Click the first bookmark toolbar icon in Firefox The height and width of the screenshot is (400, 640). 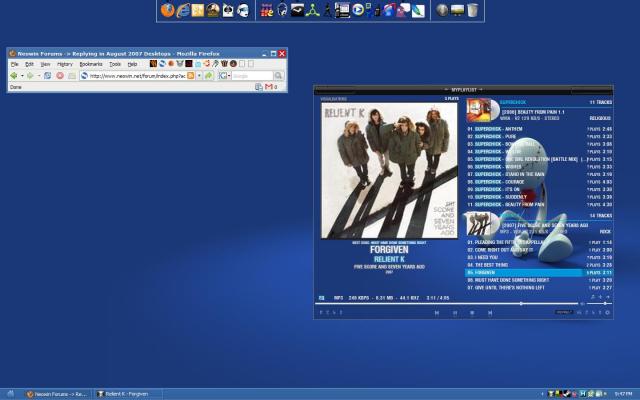click(153, 64)
